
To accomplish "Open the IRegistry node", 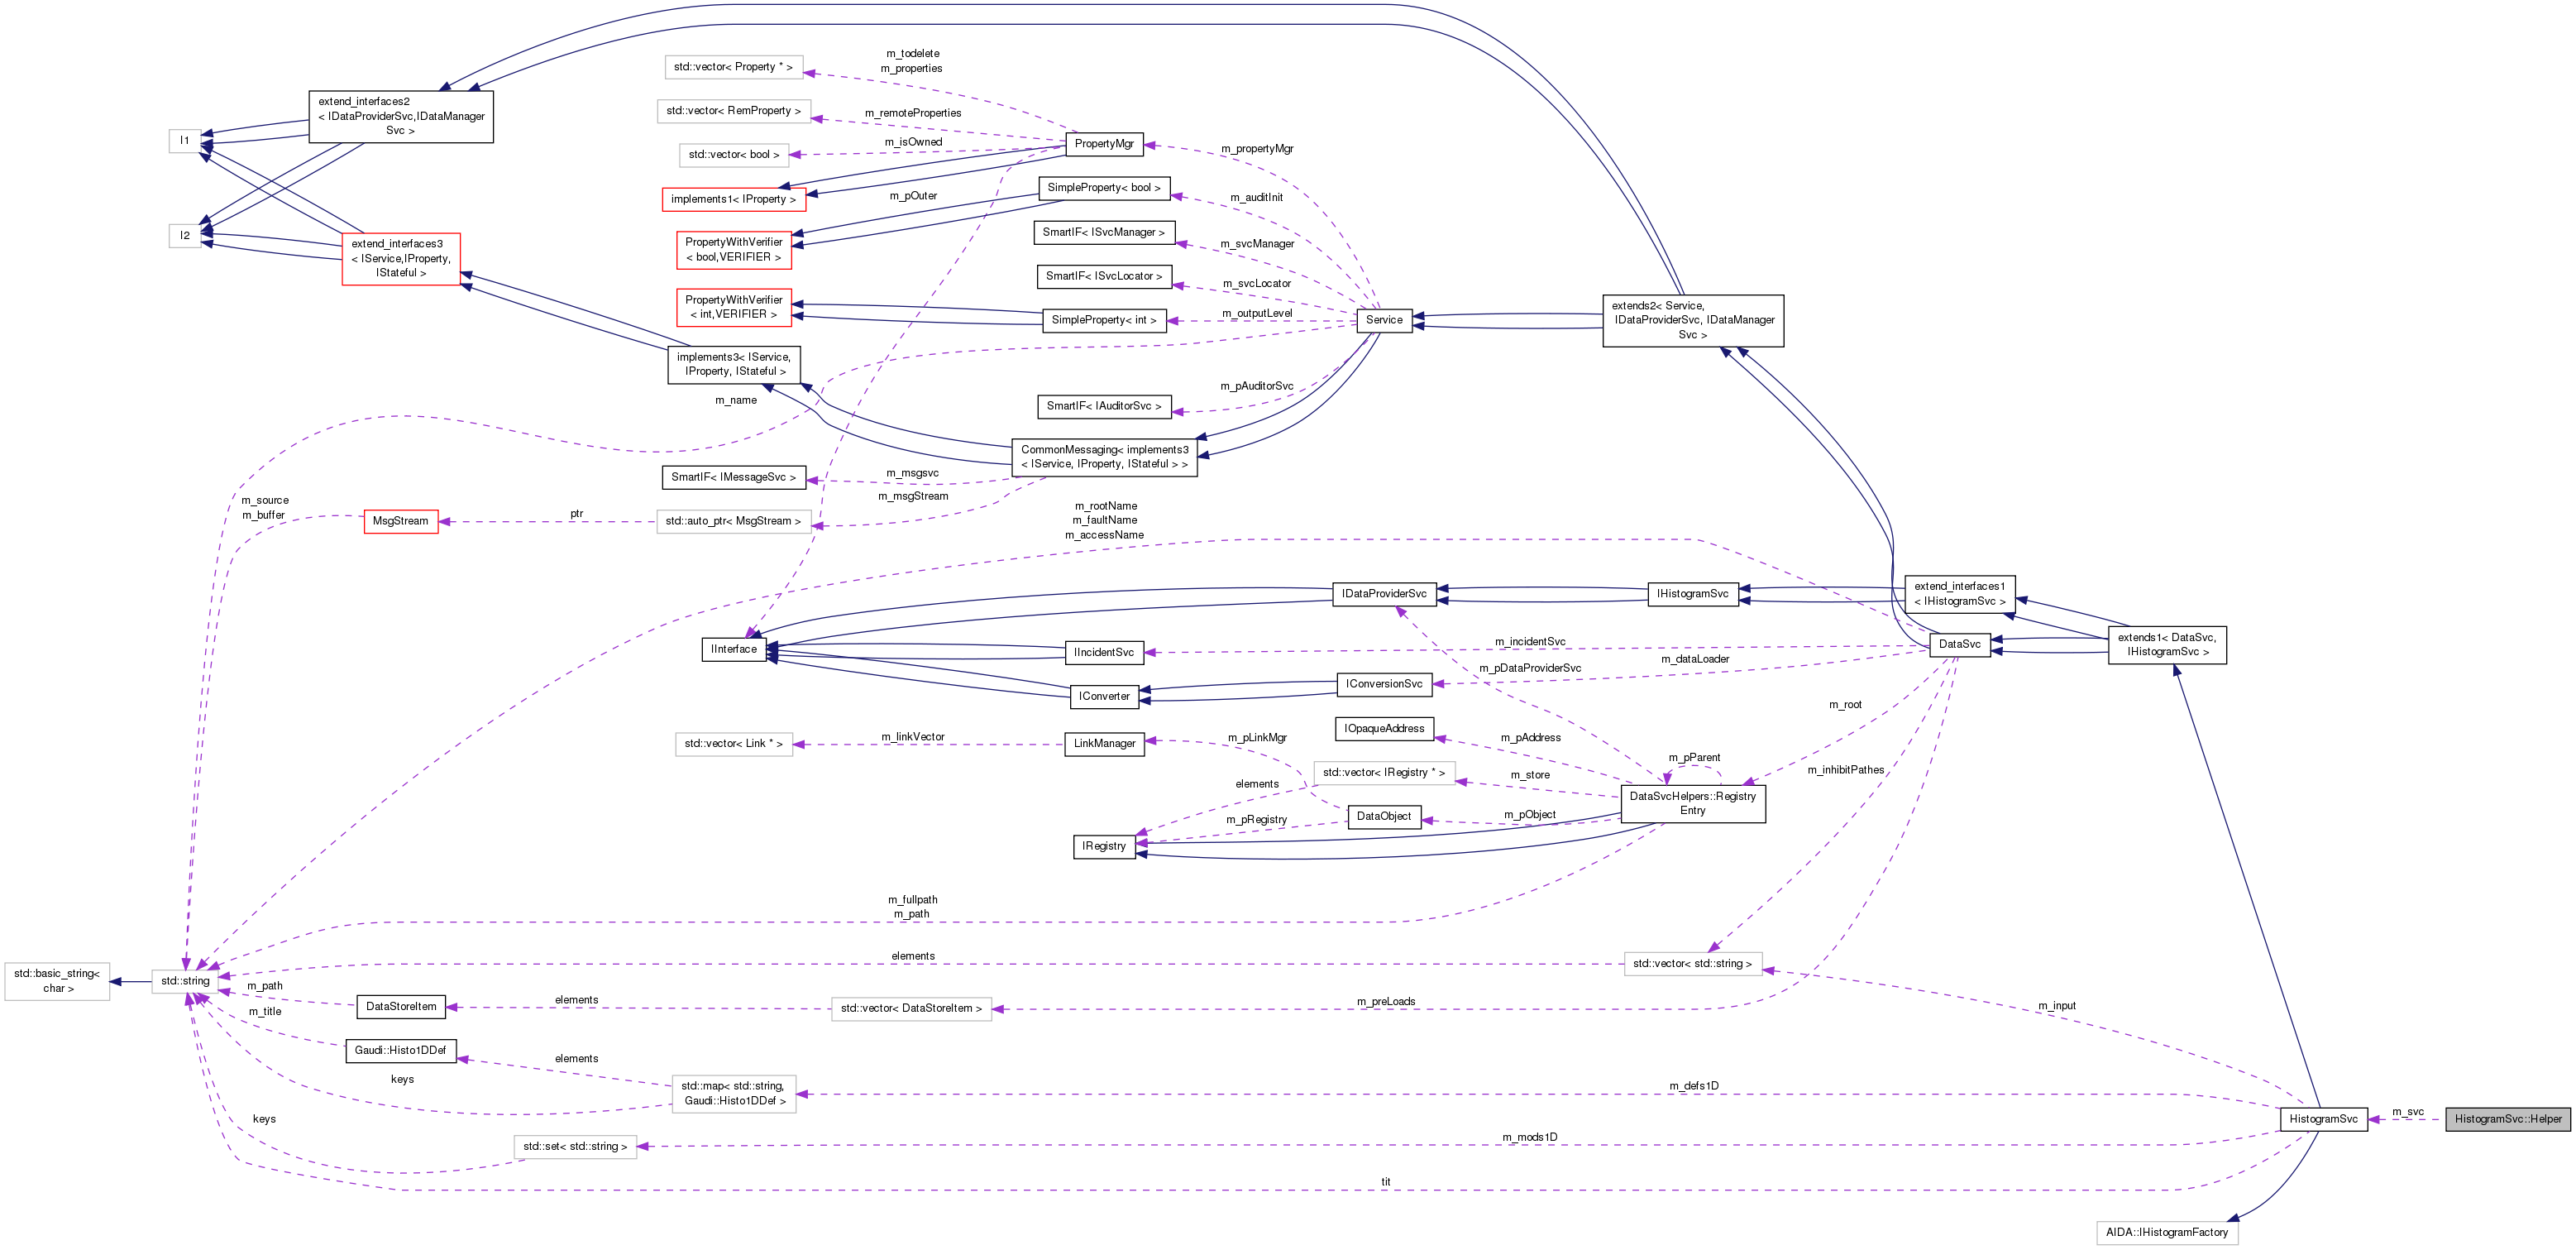I will [1104, 846].
